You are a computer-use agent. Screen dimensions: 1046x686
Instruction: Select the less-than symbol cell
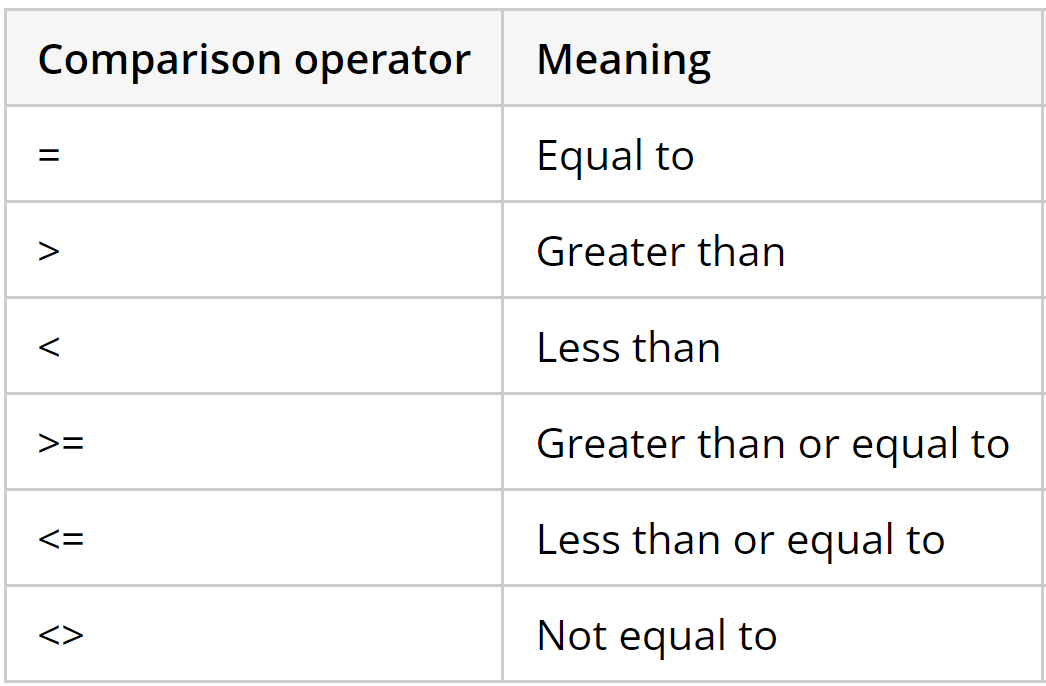tap(49, 348)
